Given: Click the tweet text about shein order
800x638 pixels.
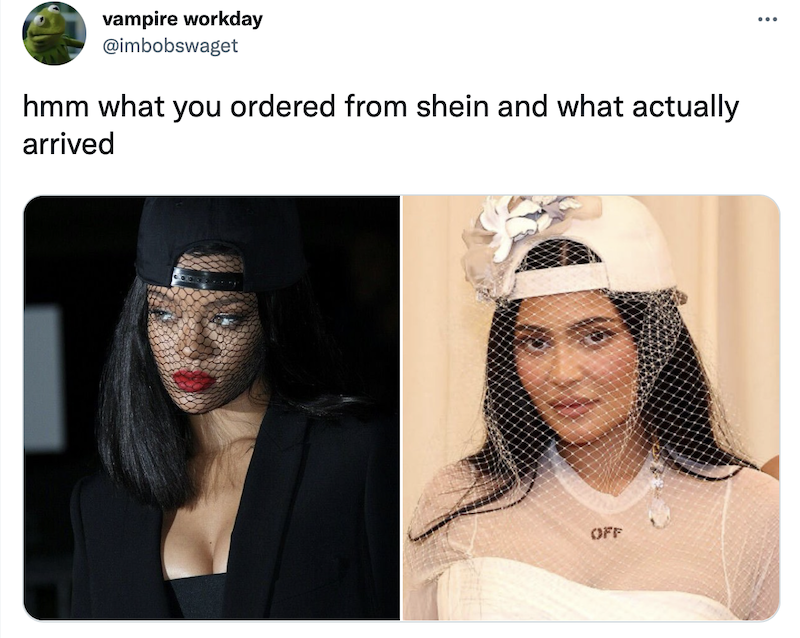Looking at the screenshot, I should [x=381, y=125].
